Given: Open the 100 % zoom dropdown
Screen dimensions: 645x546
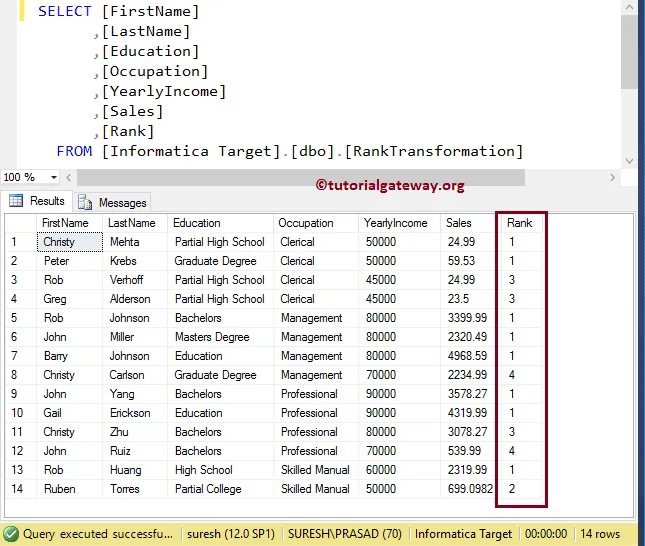Looking at the screenshot, I should click(30, 177).
